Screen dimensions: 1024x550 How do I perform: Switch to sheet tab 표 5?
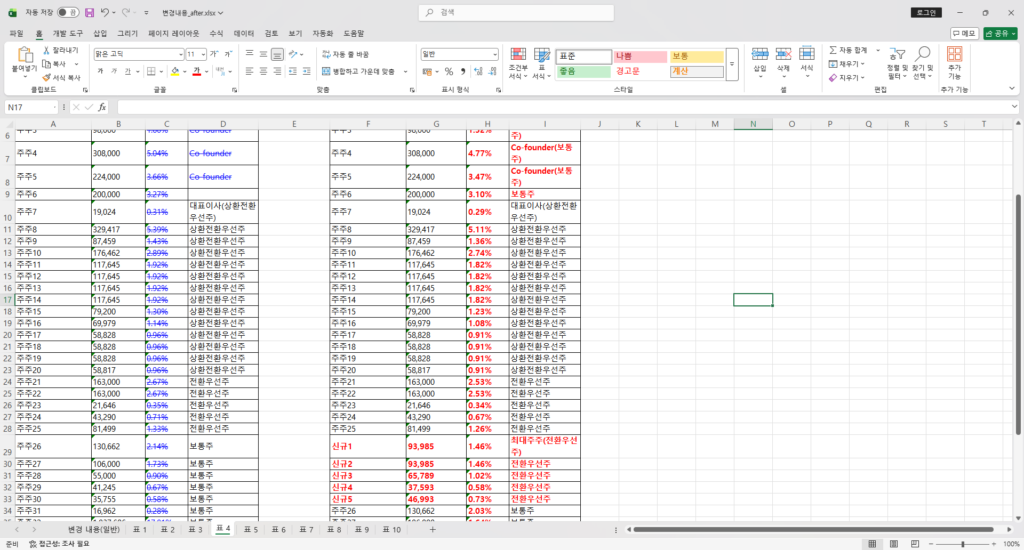[x=250, y=529]
